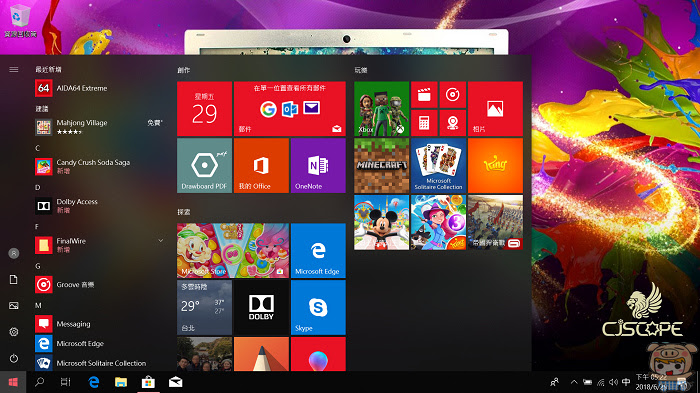
Task: Open the Drawboard PDF tile
Action: click(204, 165)
